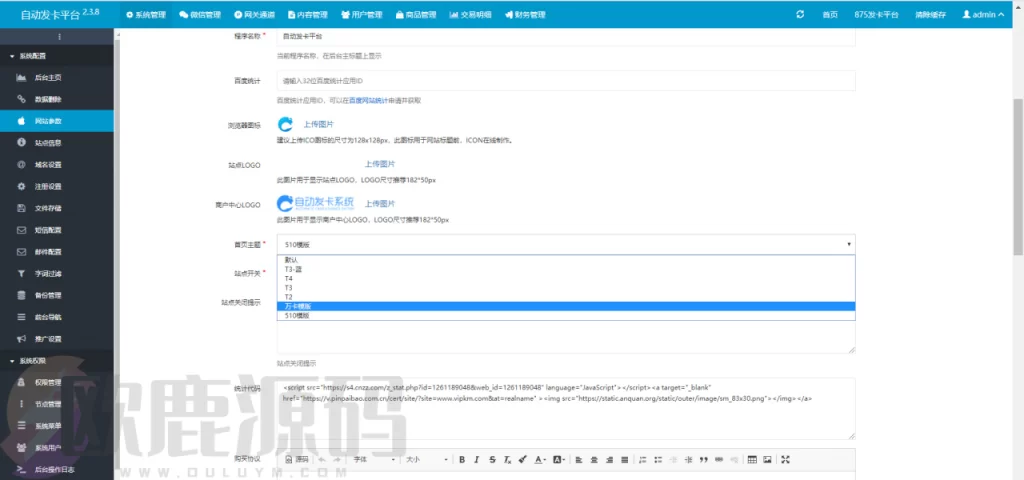Open 注册设置 in sidebar
The width and height of the screenshot is (1024, 480).
pos(57,186)
